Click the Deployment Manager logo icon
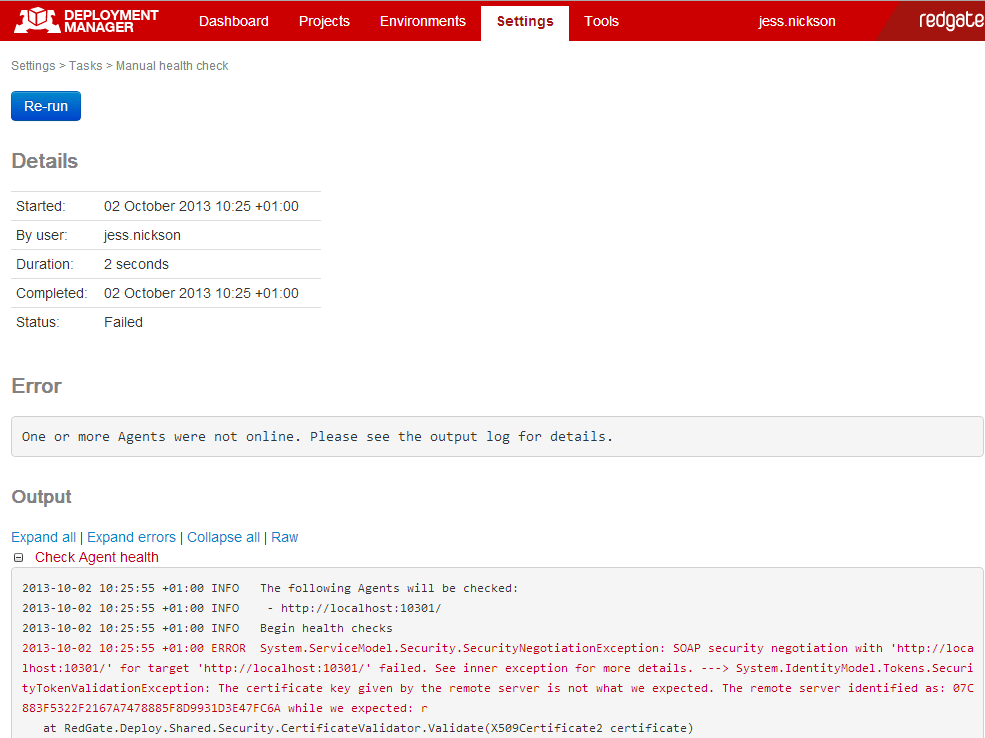 click(35, 20)
